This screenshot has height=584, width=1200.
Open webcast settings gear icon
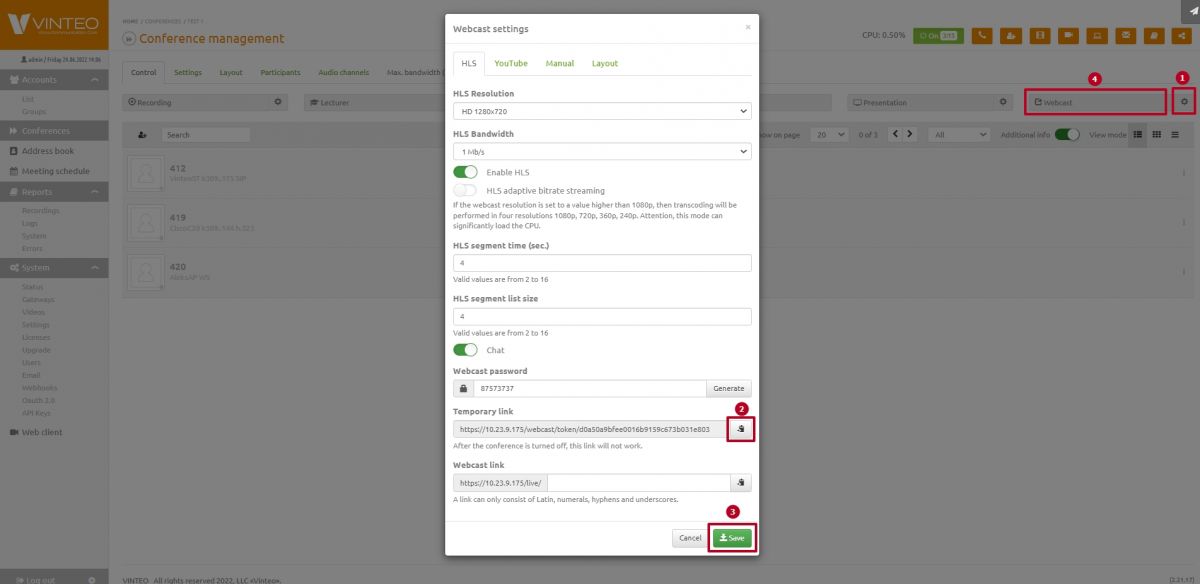[x=1184, y=102]
